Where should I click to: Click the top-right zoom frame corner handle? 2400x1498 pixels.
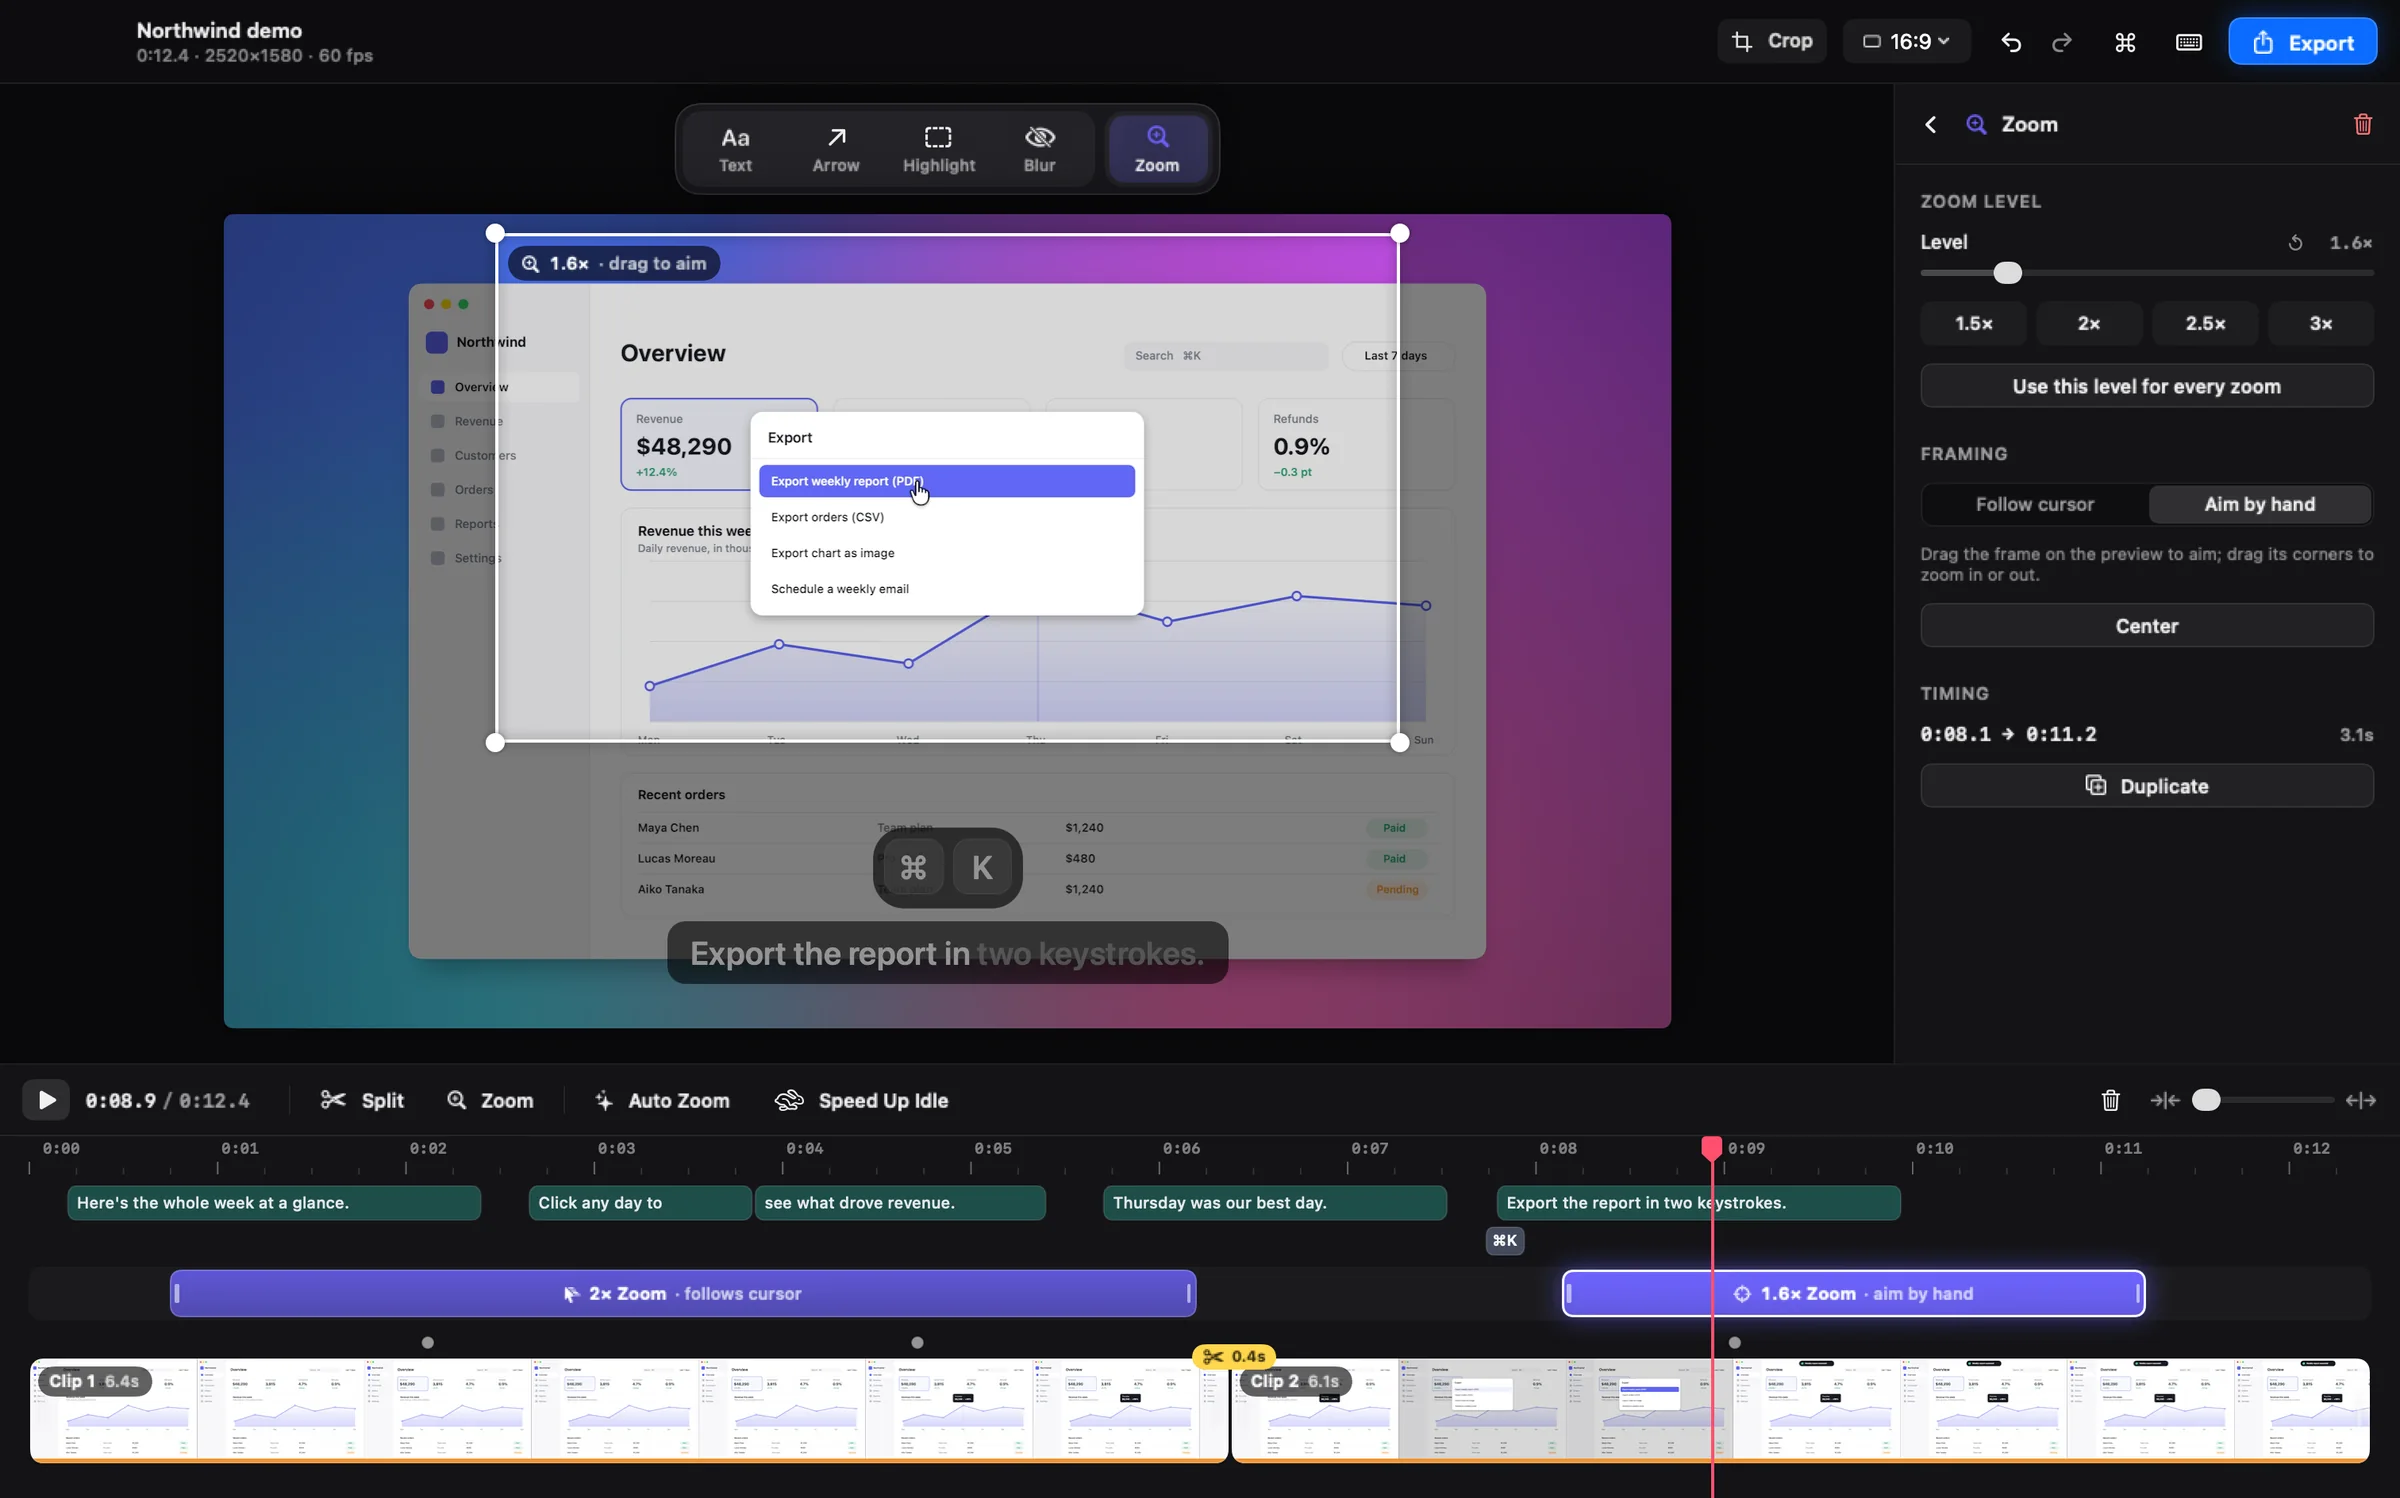pyautogui.click(x=1400, y=233)
